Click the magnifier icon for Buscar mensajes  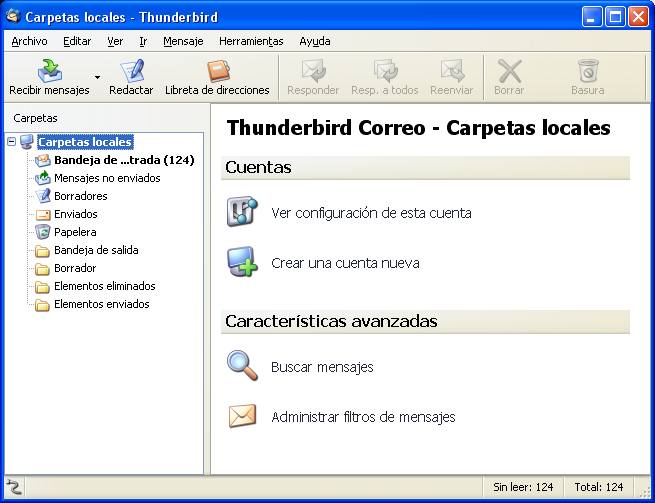(242, 366)
